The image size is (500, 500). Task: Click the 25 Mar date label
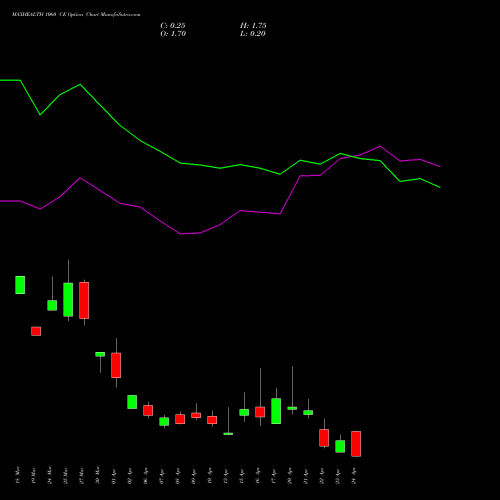(x=66, y=475)
